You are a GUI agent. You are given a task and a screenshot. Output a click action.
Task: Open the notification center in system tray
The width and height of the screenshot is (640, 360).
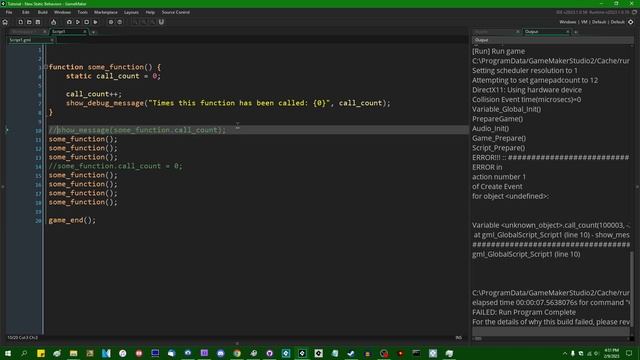coord(629,353)
